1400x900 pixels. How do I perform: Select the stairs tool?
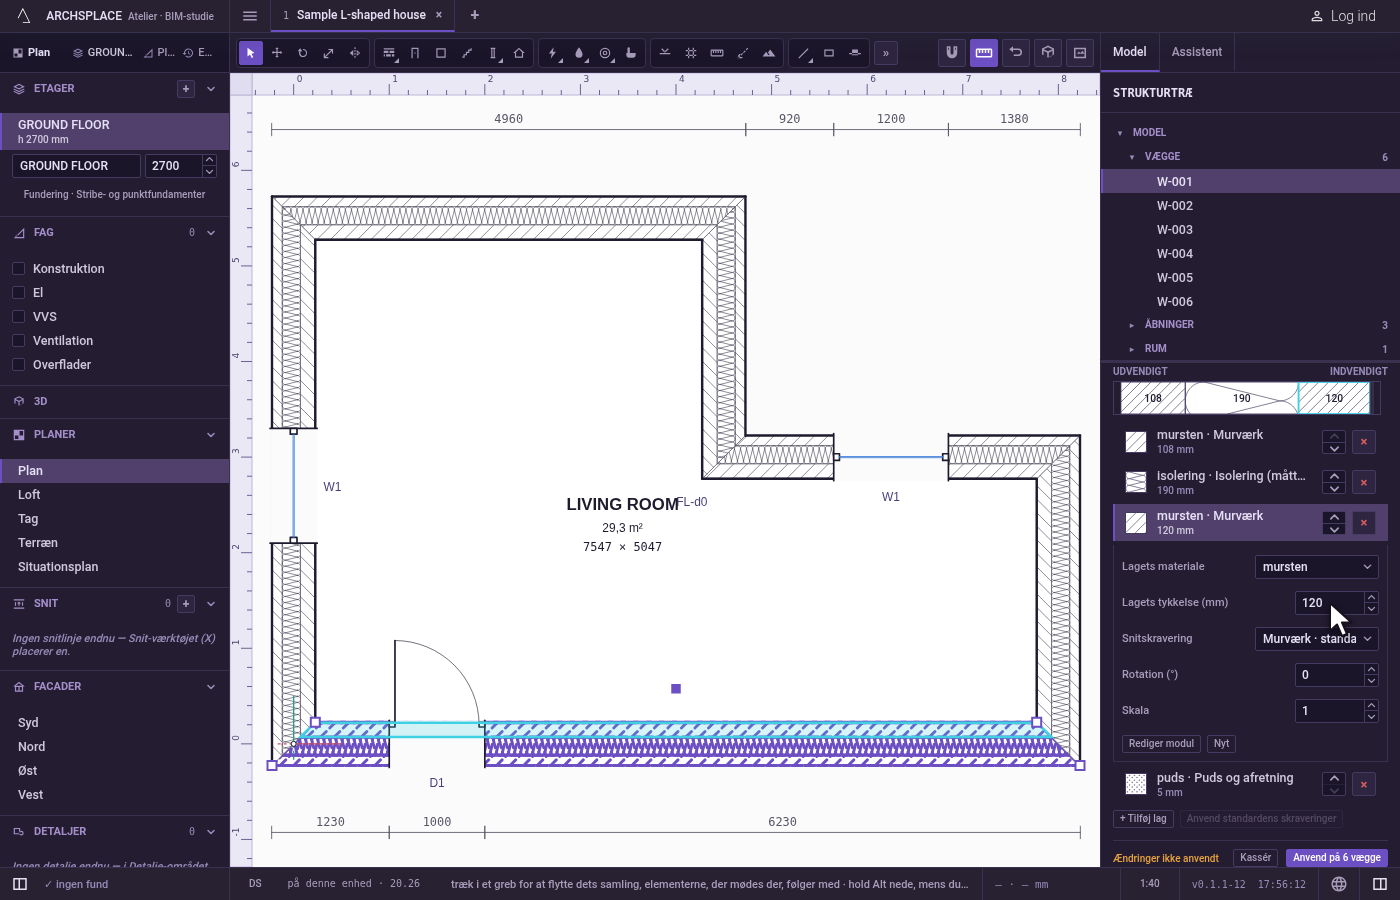point(467,53)
